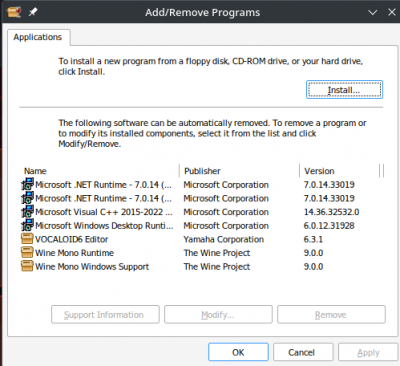400x366 pixels.
Task: Click version '6.3.1' for VOCALOID6 Editor
Action: [313, 239]
